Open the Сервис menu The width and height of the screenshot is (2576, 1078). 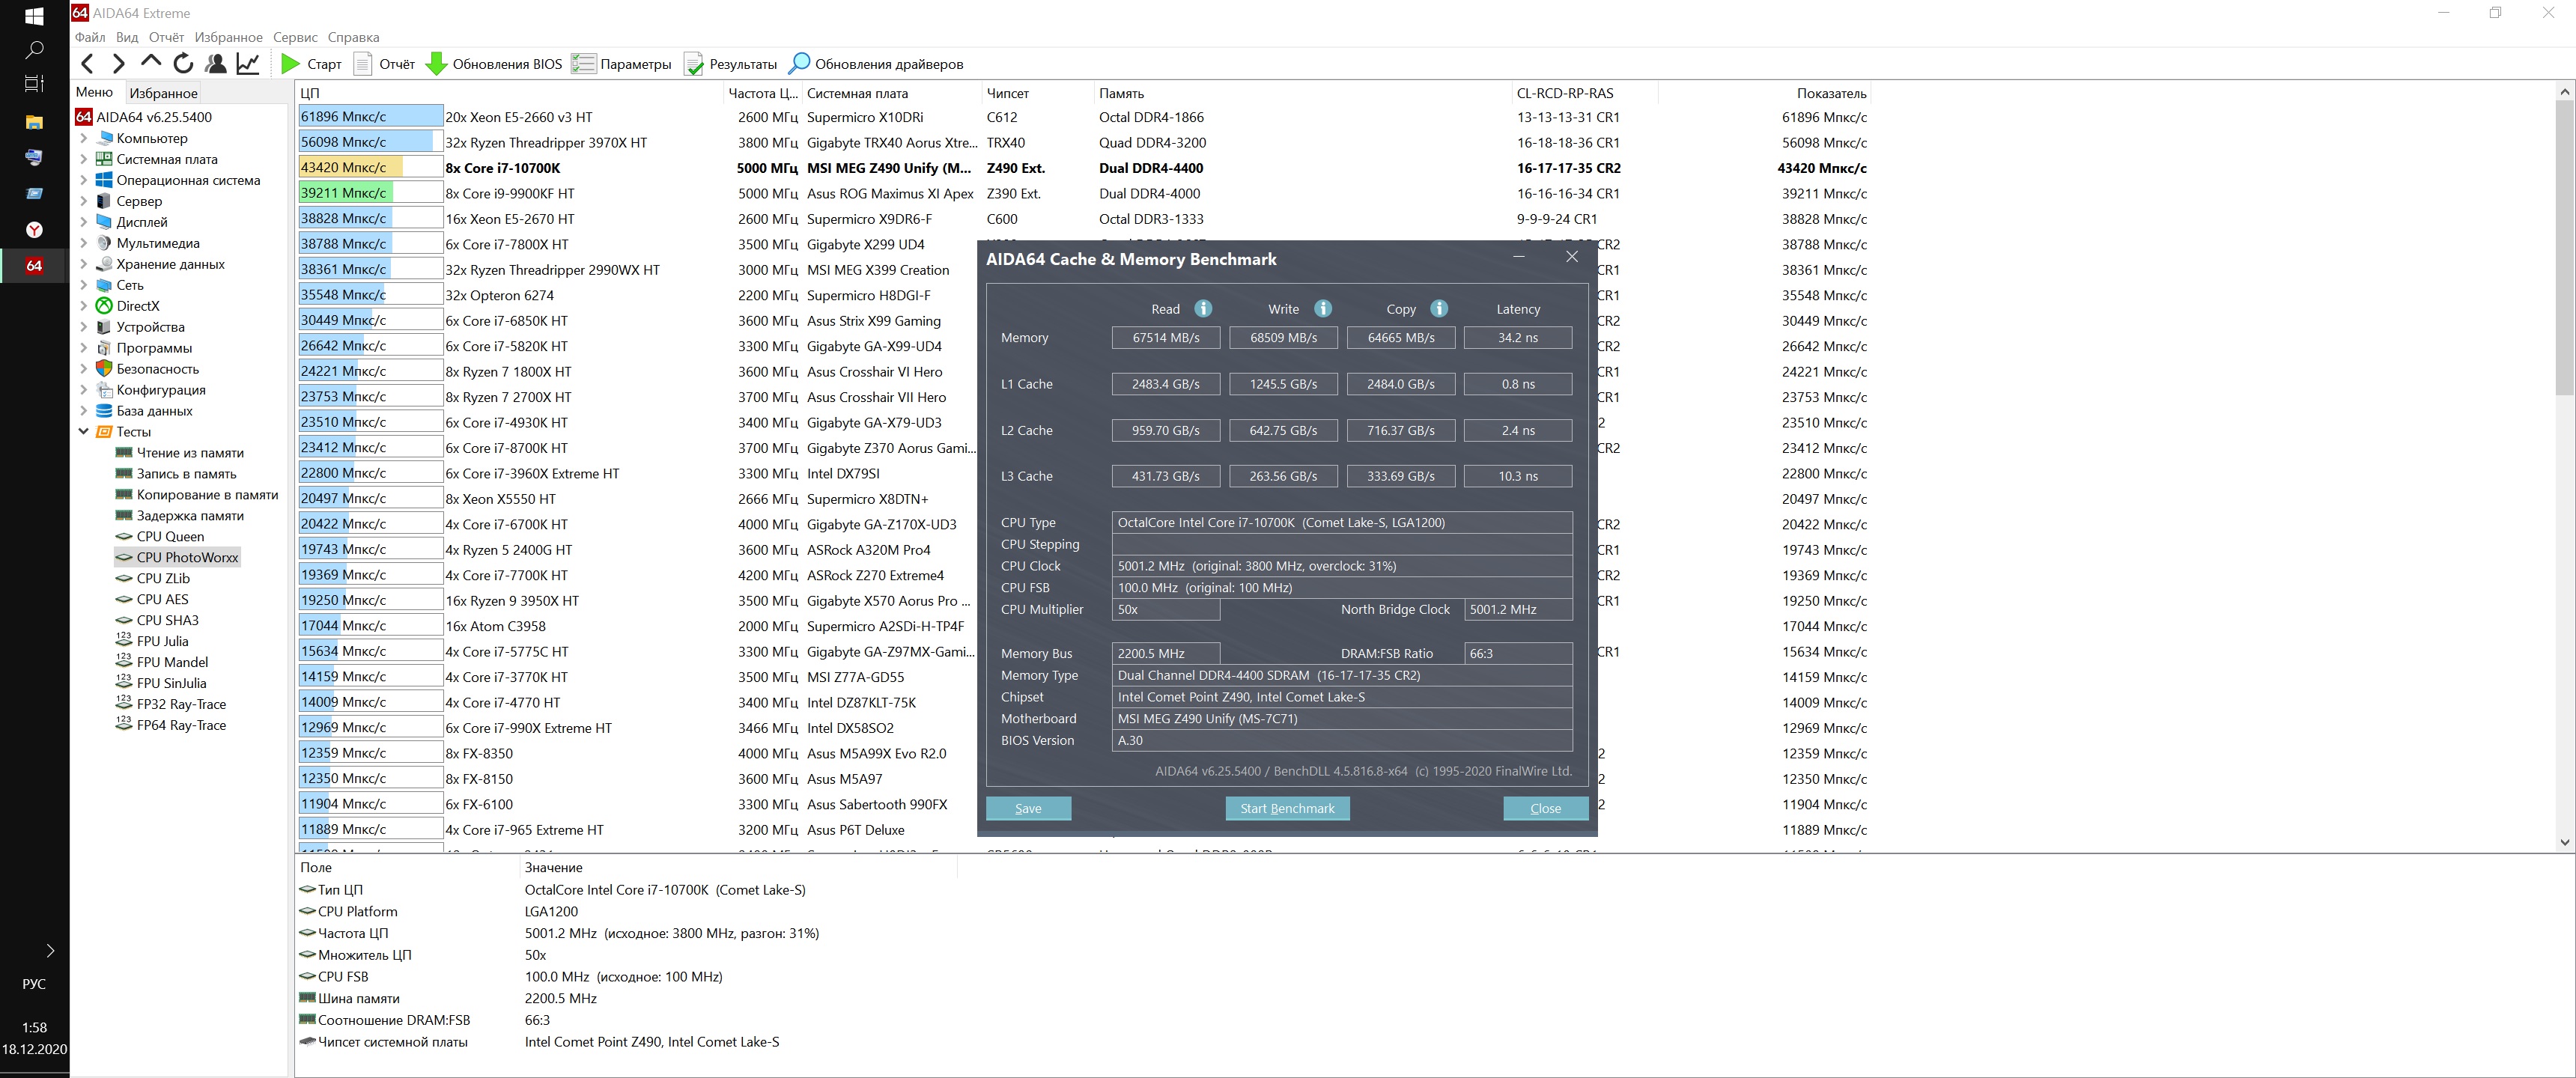point(295,37)
